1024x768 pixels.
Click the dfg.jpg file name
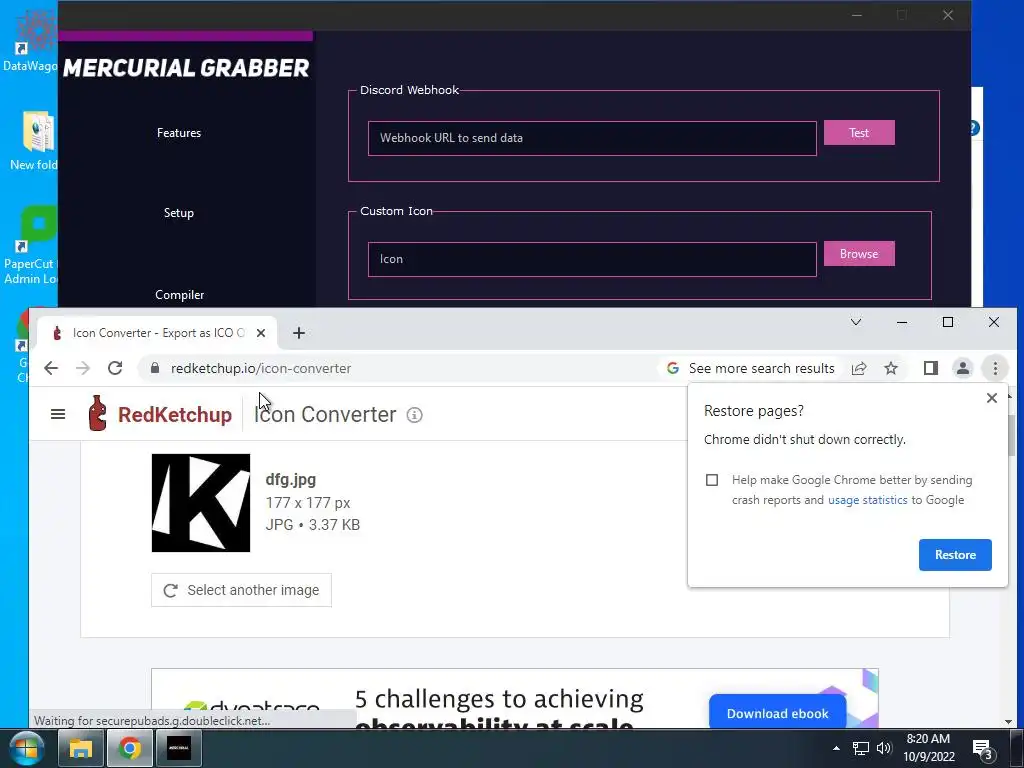point(291,479)
